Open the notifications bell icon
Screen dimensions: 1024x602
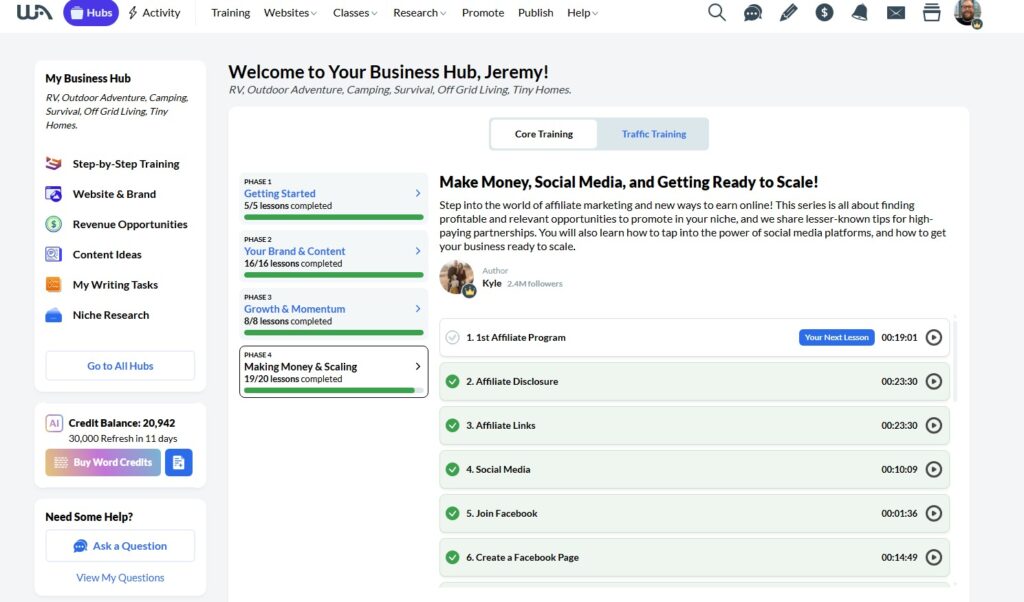(x=859, y=12)
